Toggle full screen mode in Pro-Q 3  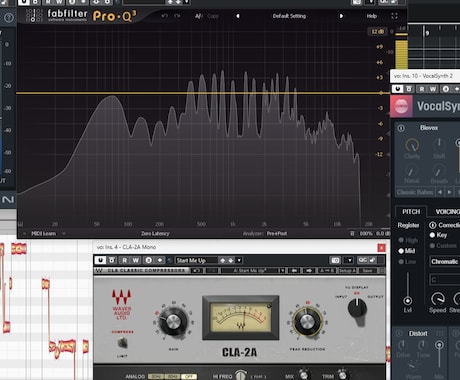point(394,16)
